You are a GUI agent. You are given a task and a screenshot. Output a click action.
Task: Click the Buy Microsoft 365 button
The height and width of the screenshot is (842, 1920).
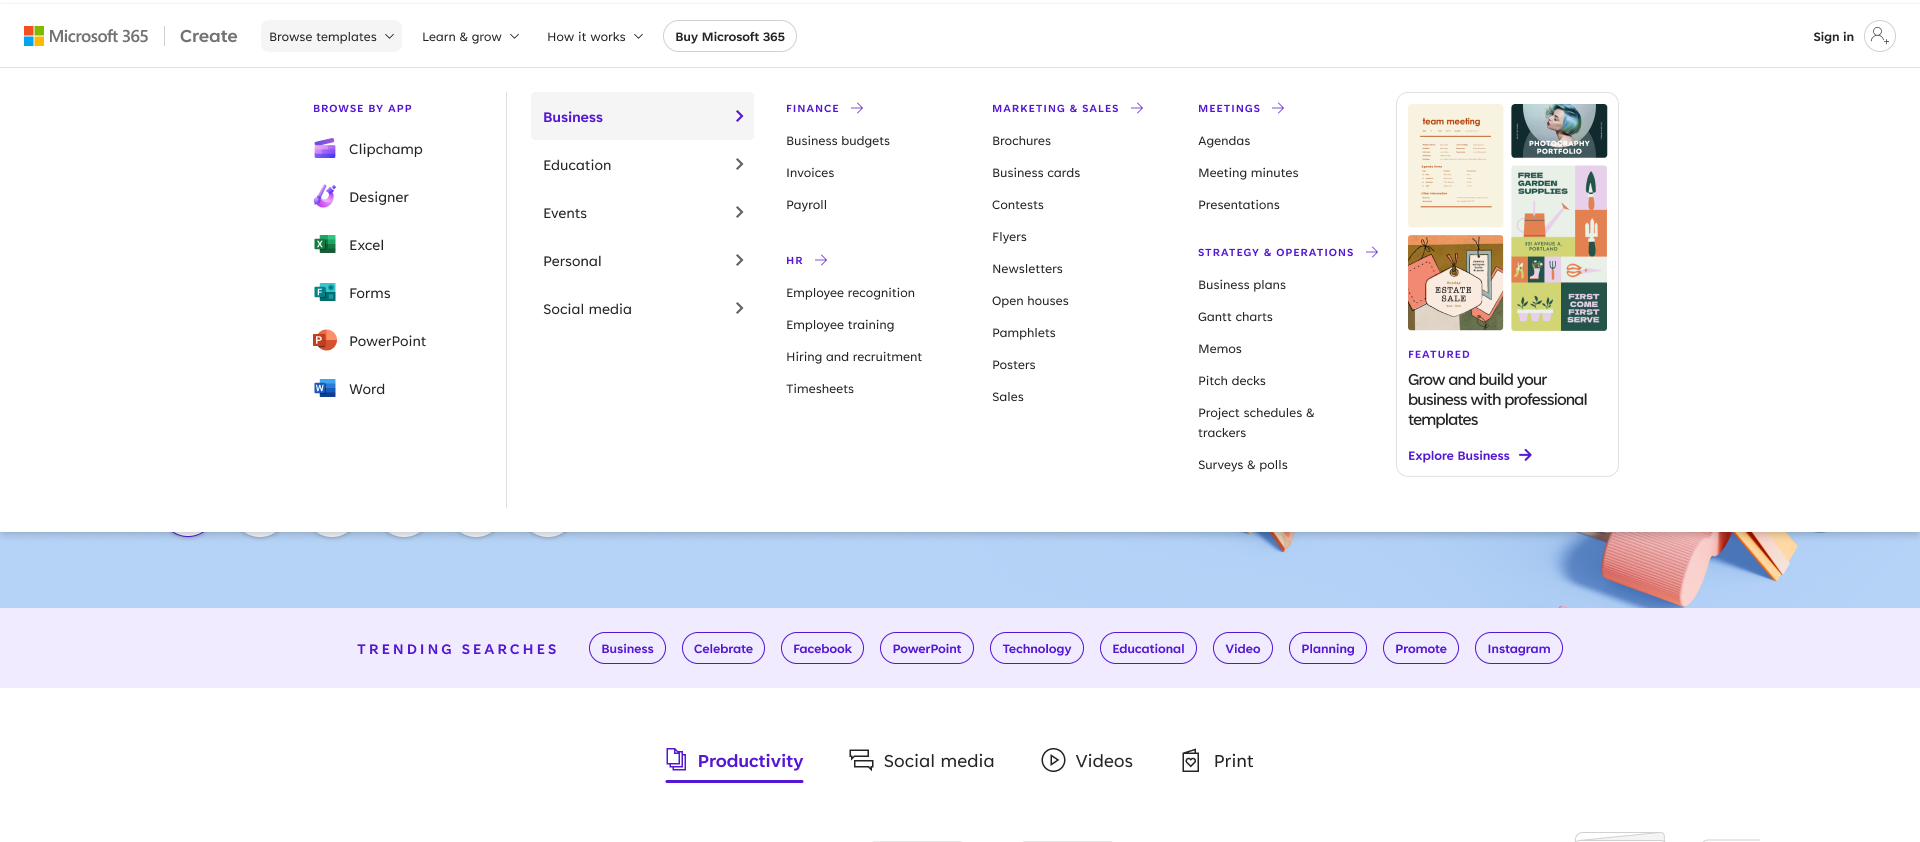730,36
